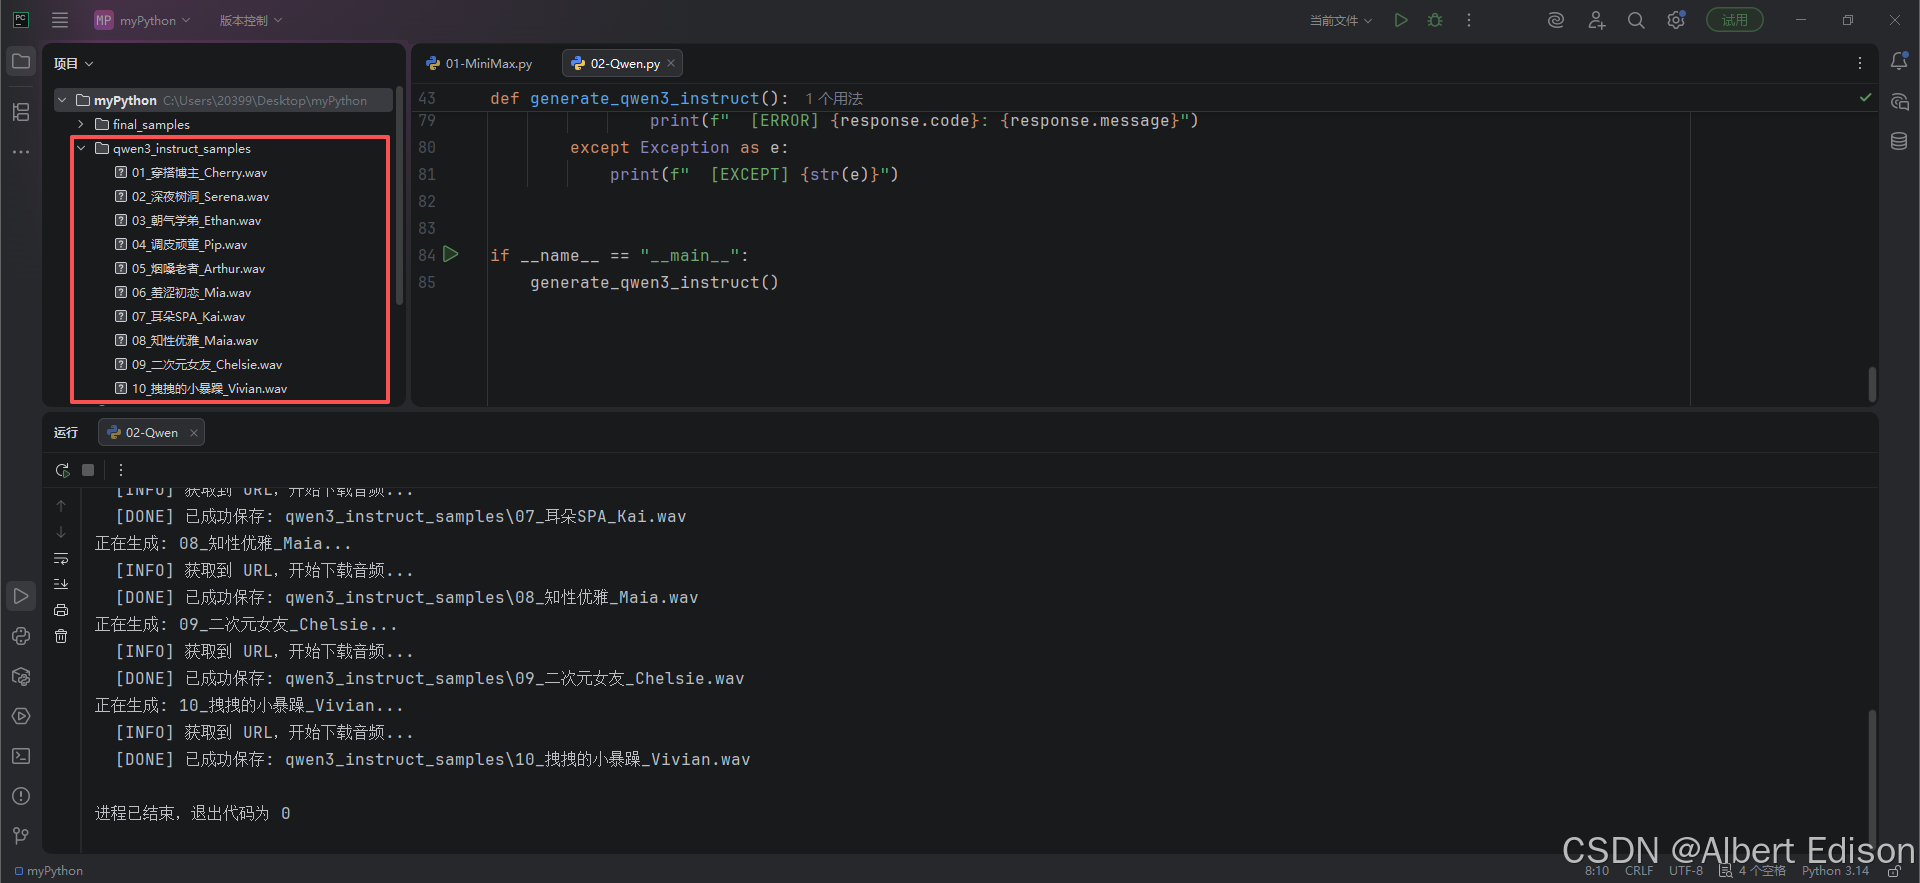Open the Python Packages tool window
Viewport: 1920px width, 883px height.
pos(20,676)
